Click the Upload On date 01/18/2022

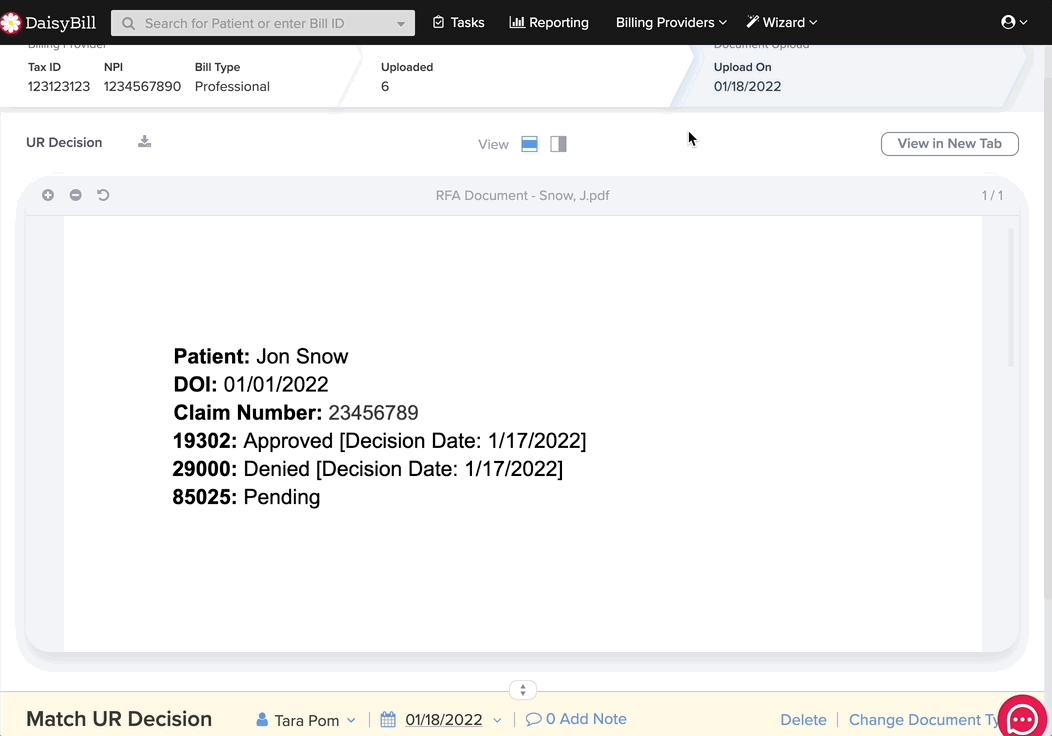point(747,87)
